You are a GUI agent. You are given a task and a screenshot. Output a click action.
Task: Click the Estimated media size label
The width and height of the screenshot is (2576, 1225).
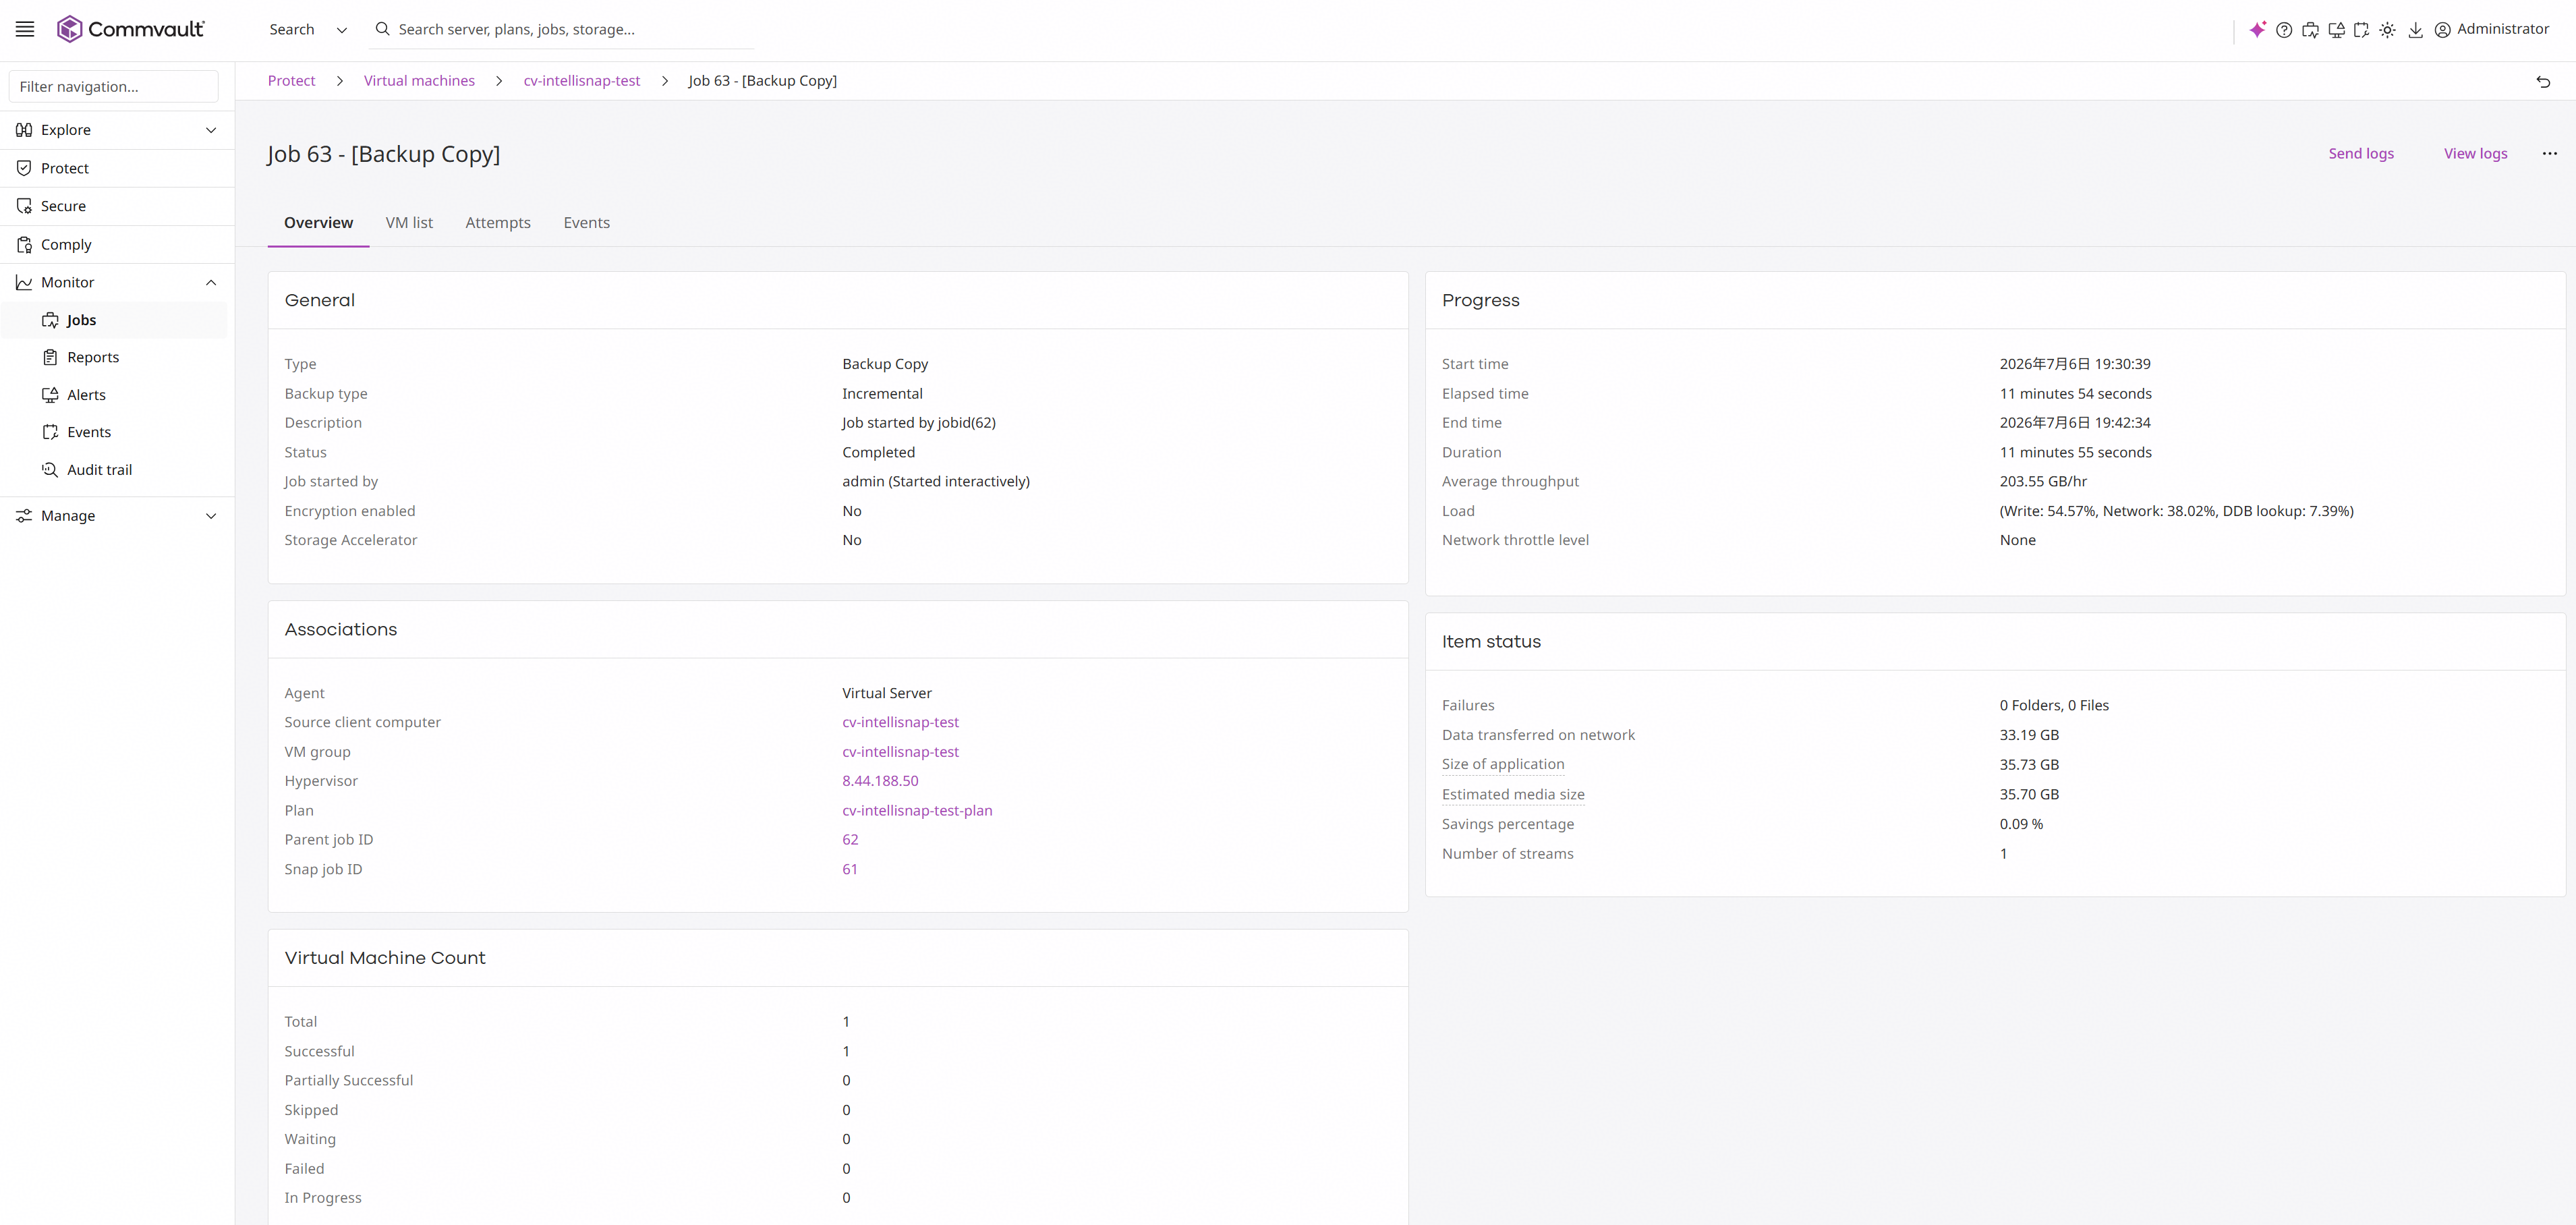(1513, 794)
